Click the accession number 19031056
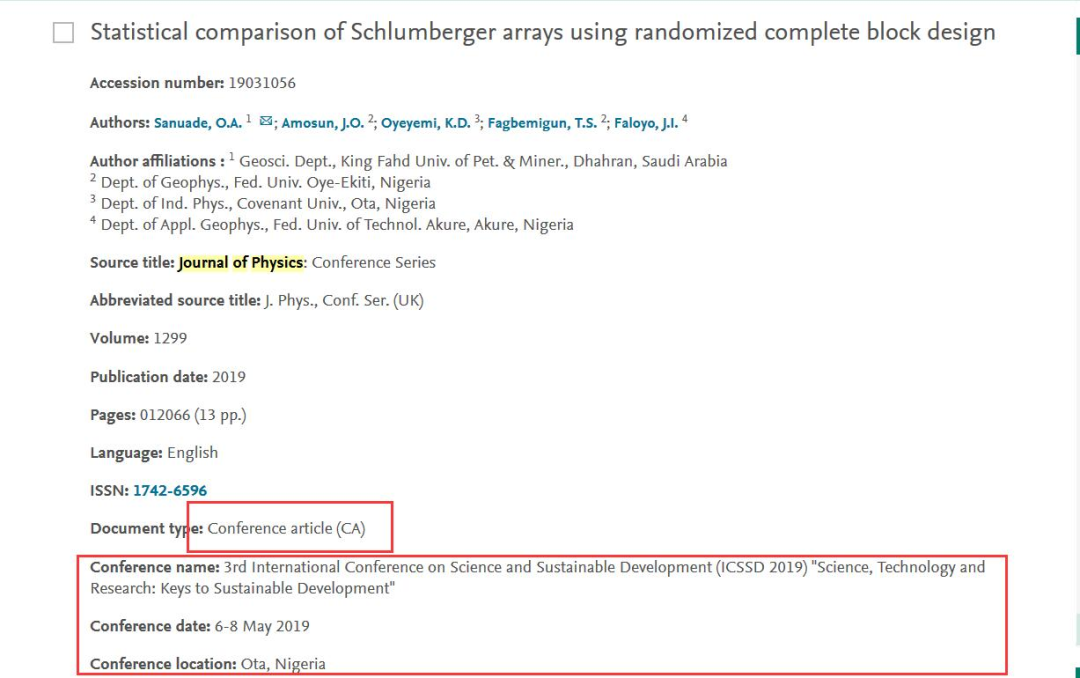This screenshot has width=1080, height=678. pyautogui.click(x=262, y=83)
